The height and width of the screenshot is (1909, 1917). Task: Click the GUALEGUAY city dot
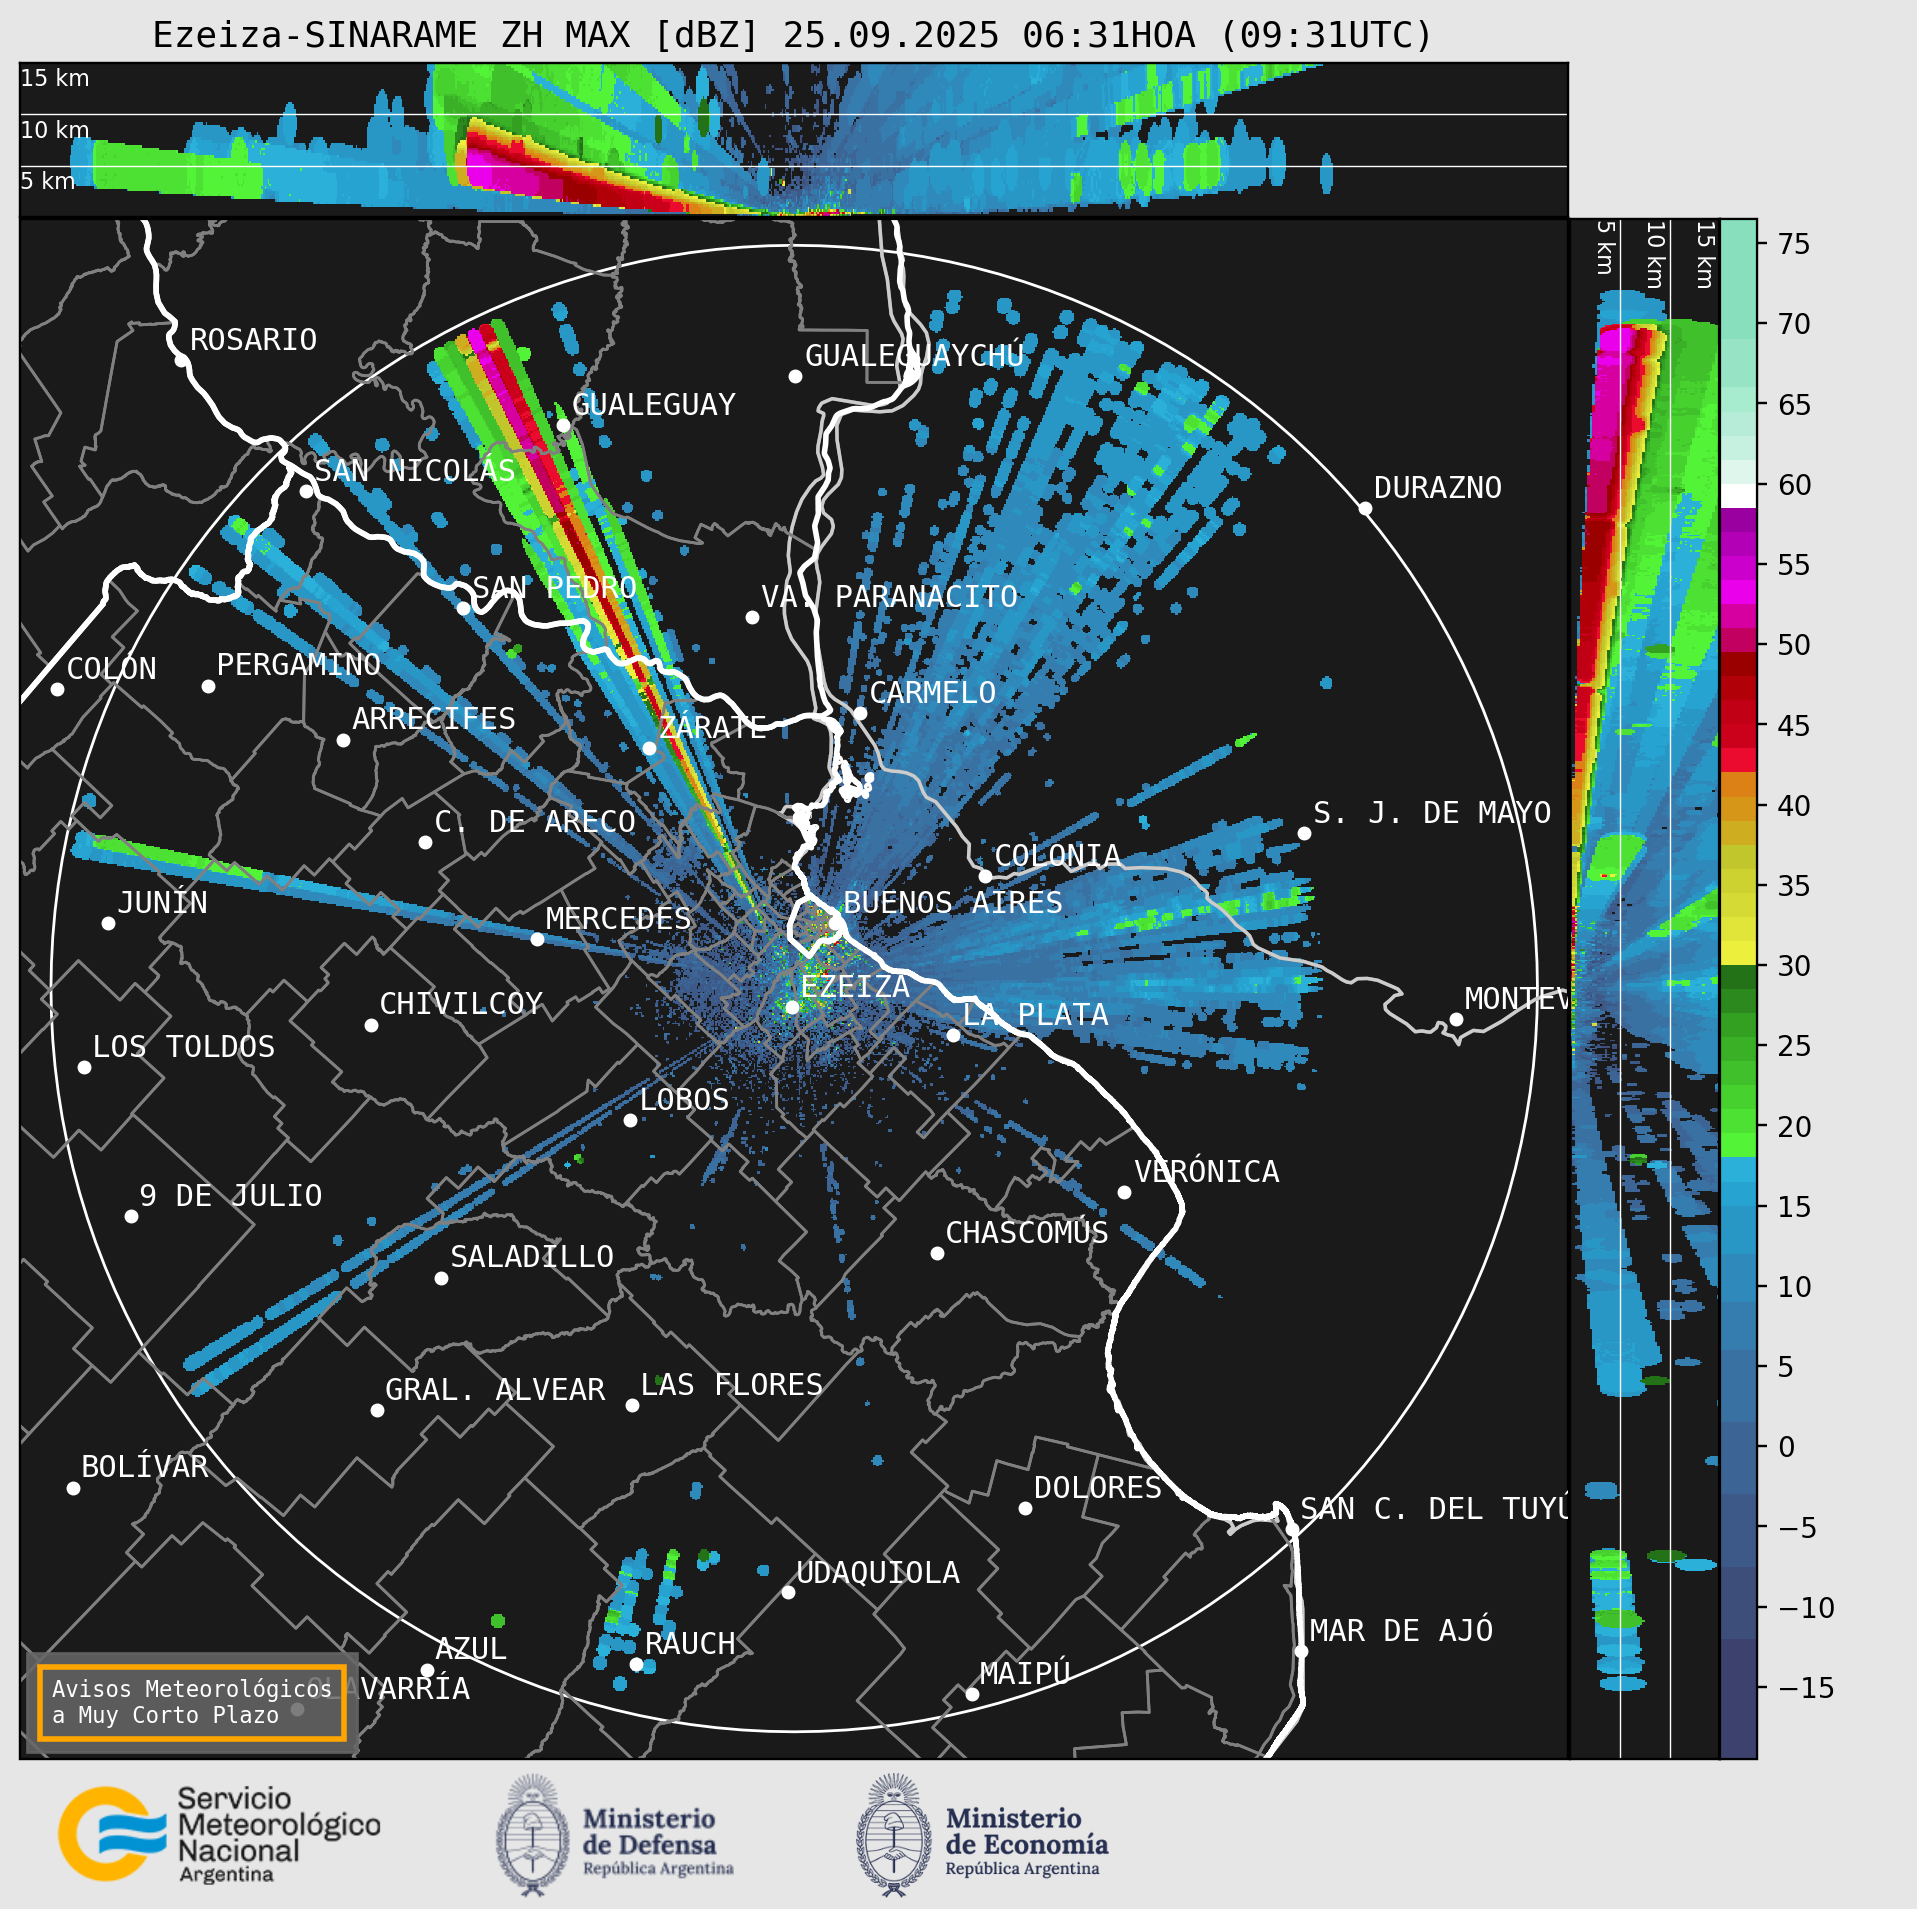(563, 426)
